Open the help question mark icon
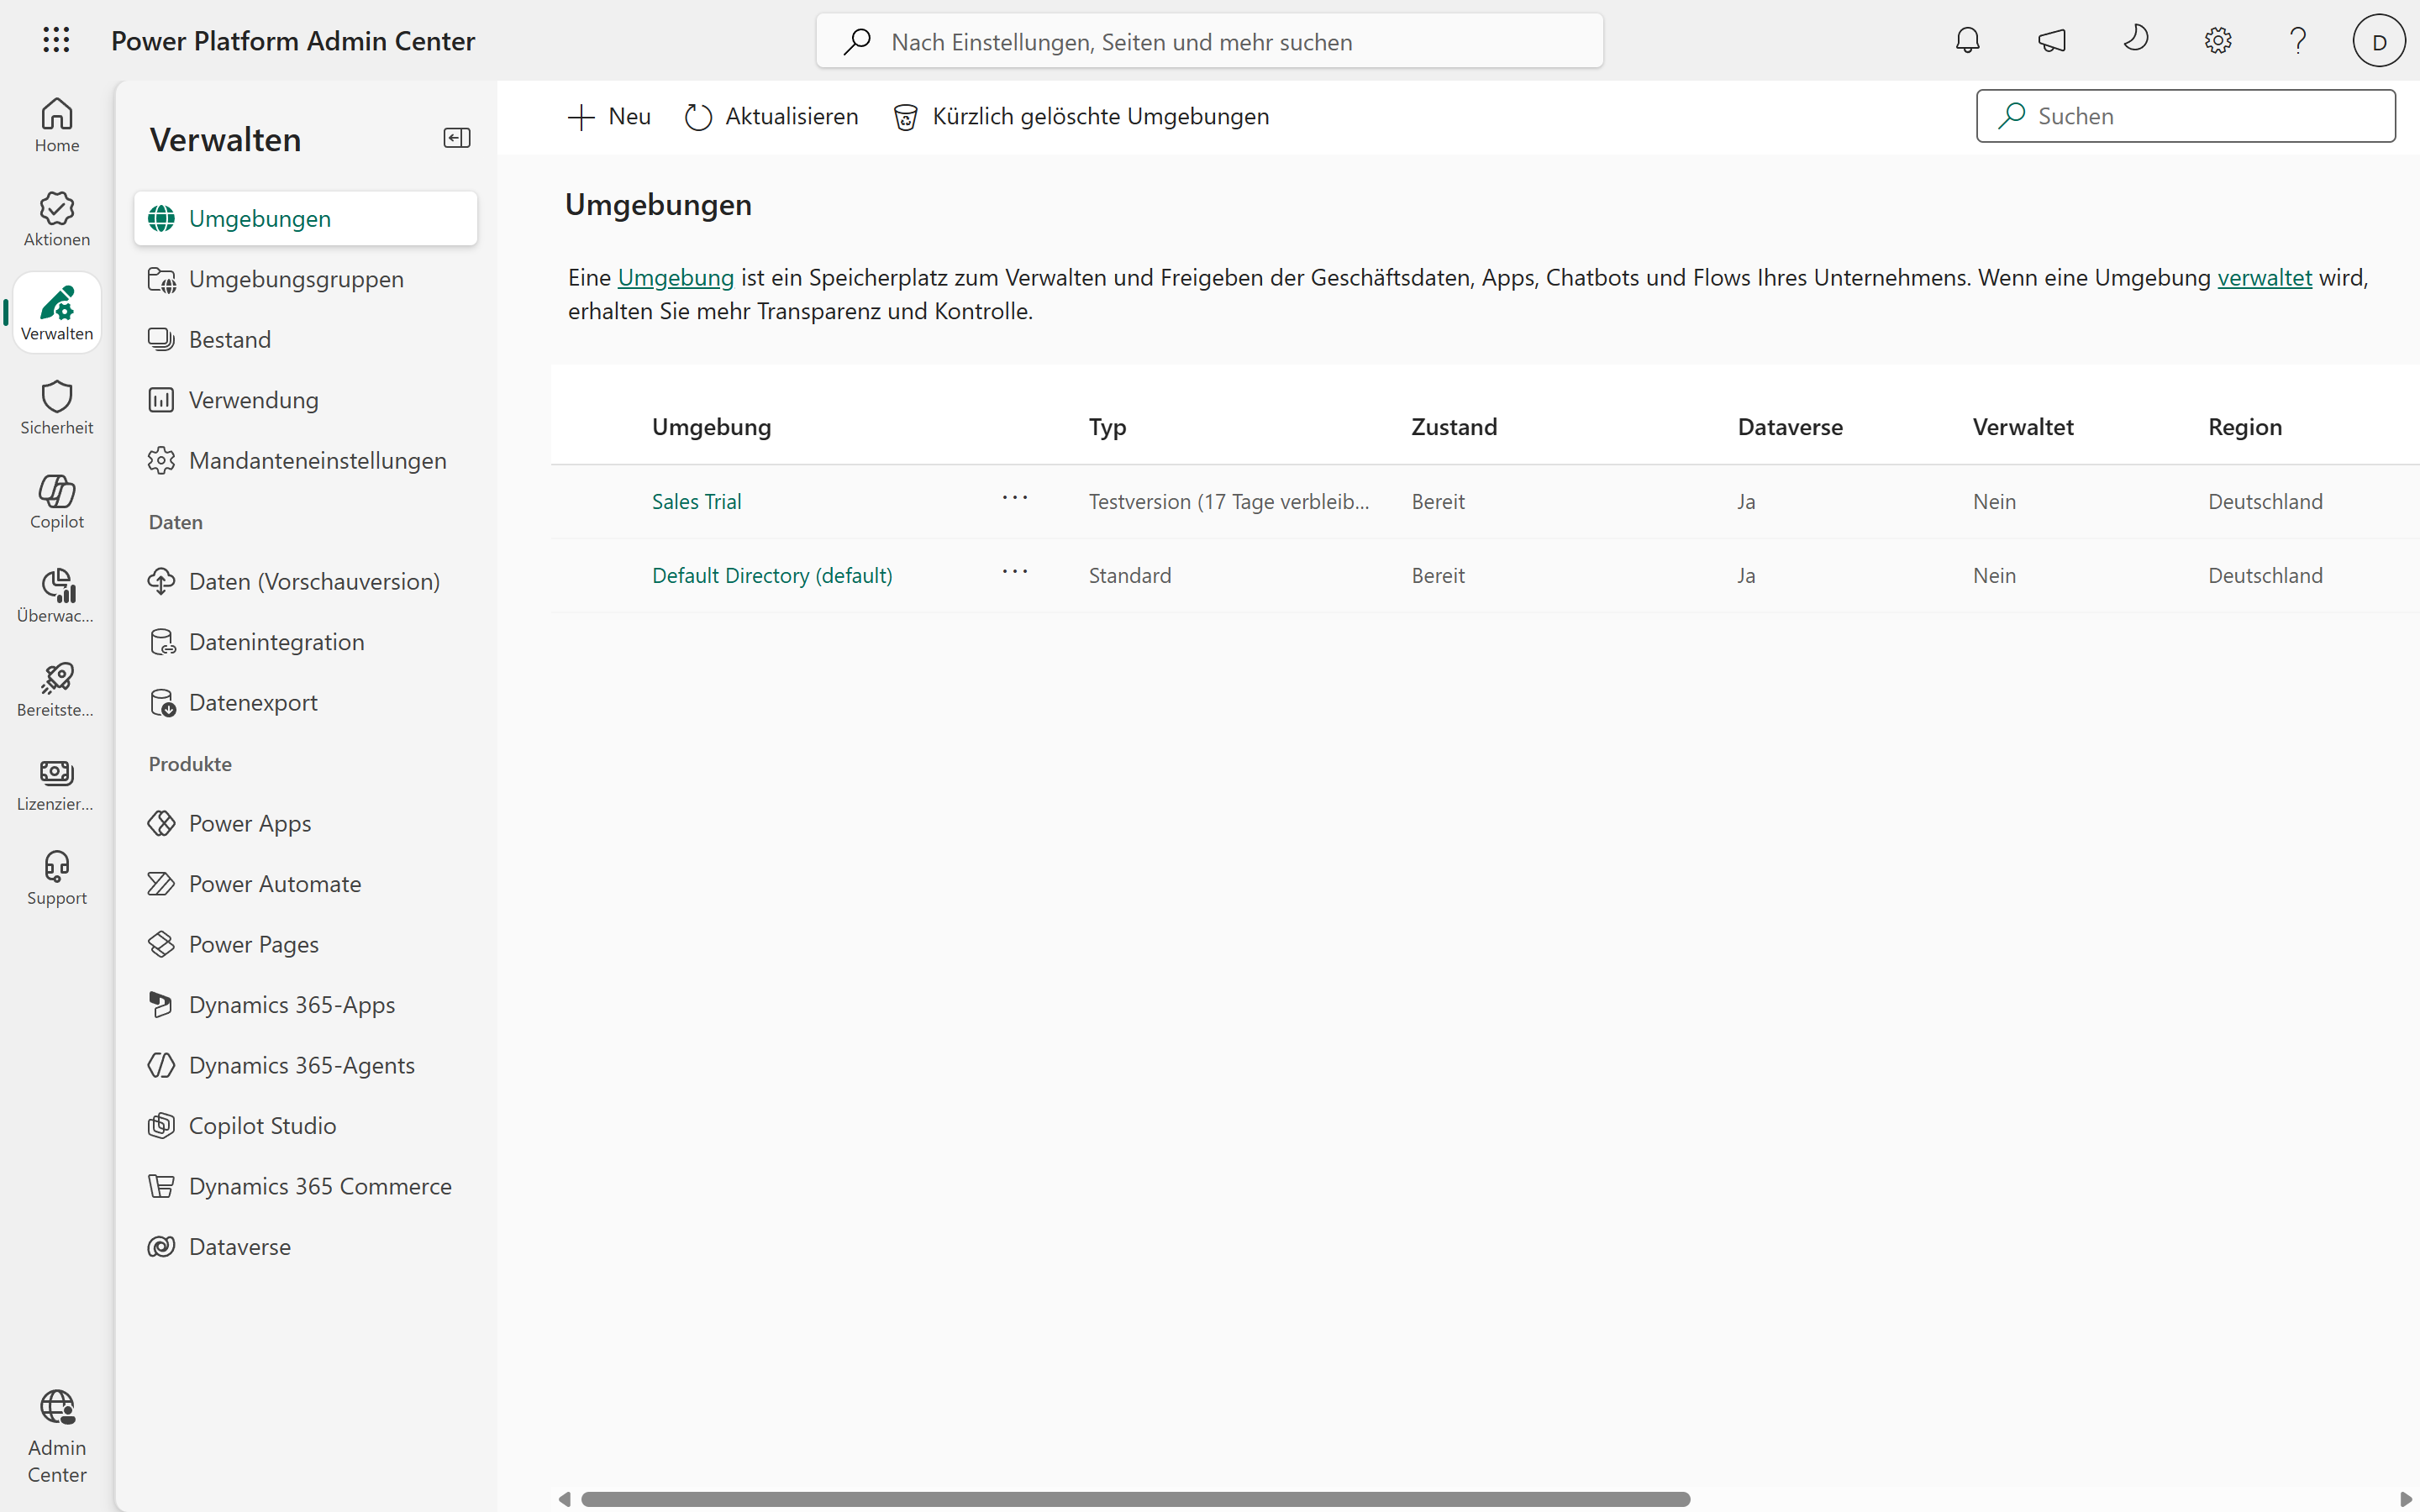Viewport: 2420px width, 1512px height. 2298,41
